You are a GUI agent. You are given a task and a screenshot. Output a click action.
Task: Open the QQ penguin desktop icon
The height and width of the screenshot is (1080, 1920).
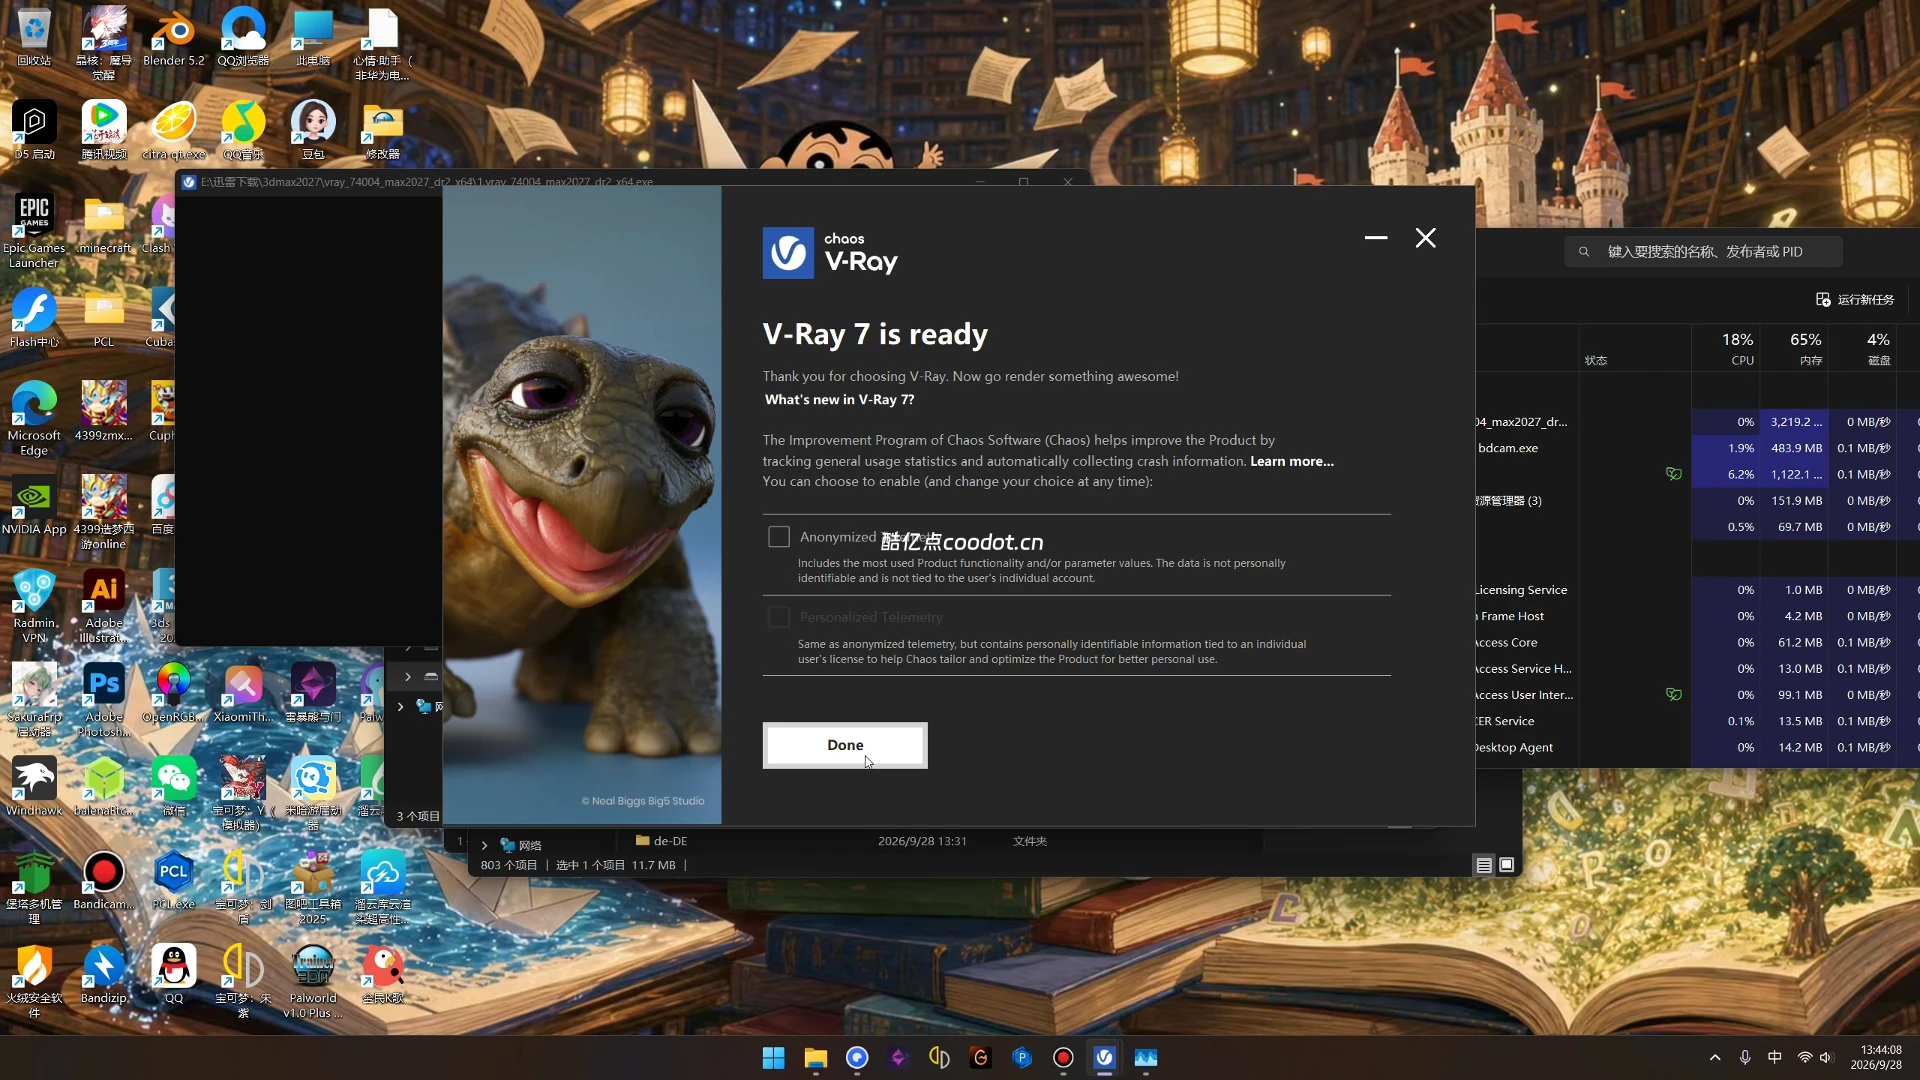pos(174,974)
